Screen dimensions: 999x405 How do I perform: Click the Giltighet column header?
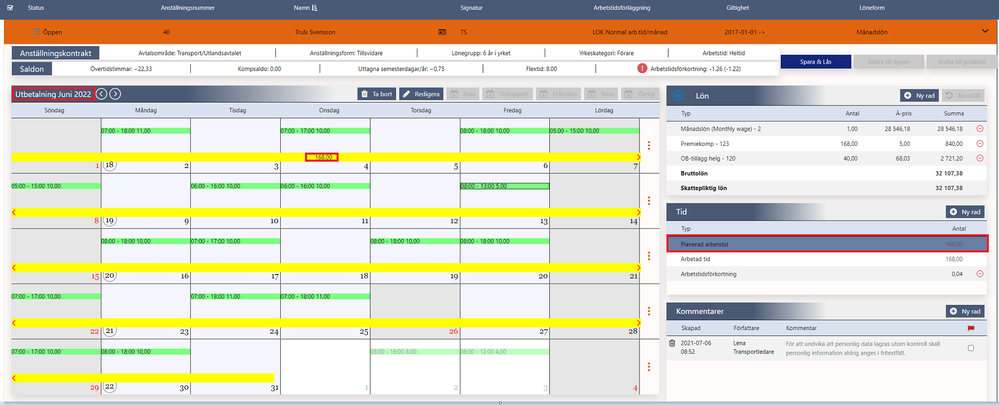click(x=737, y=8)
